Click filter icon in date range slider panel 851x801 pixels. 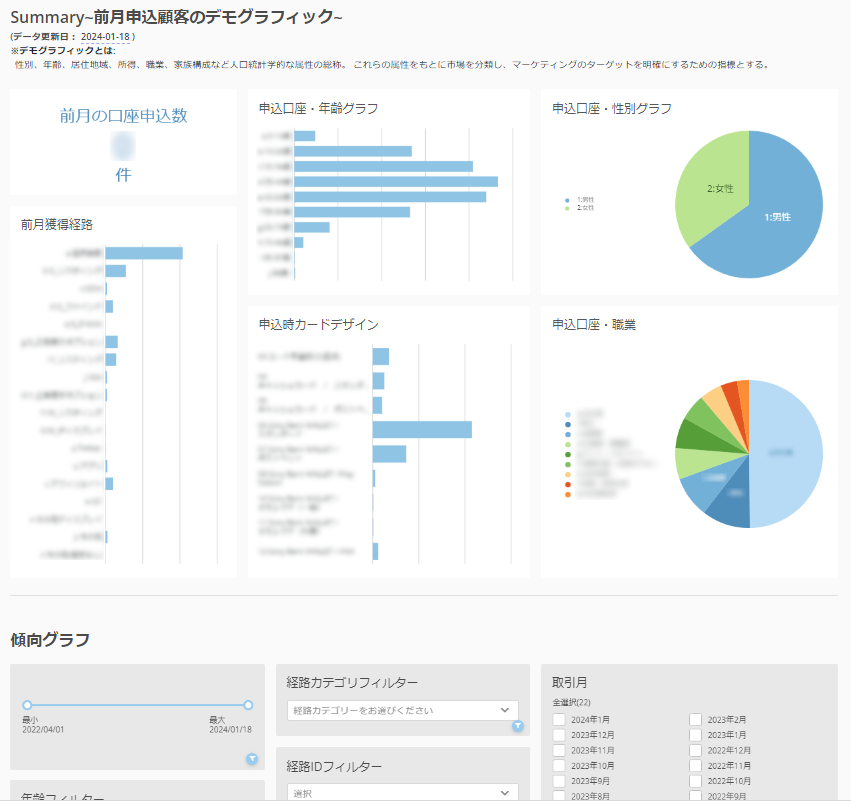tap(252, 759)
